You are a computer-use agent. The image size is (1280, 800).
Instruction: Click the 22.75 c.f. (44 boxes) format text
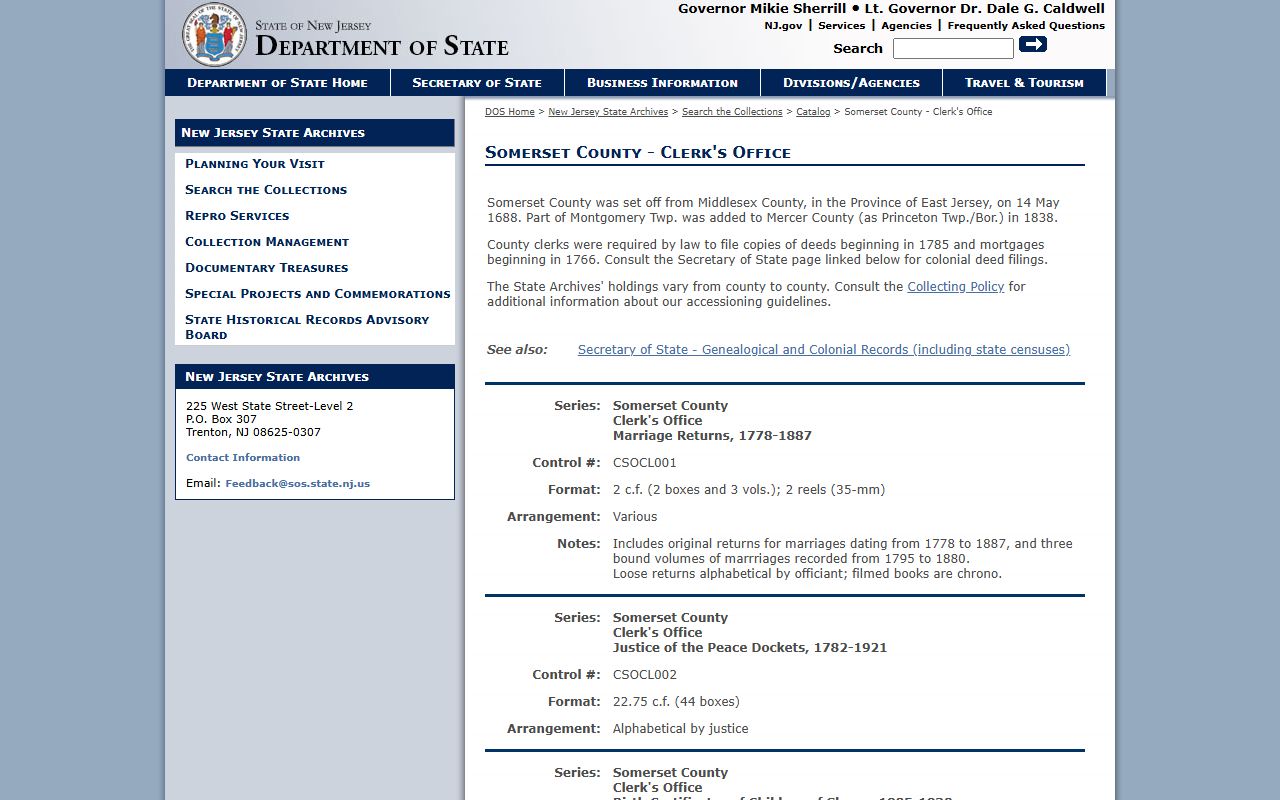(x=676, y=702)
